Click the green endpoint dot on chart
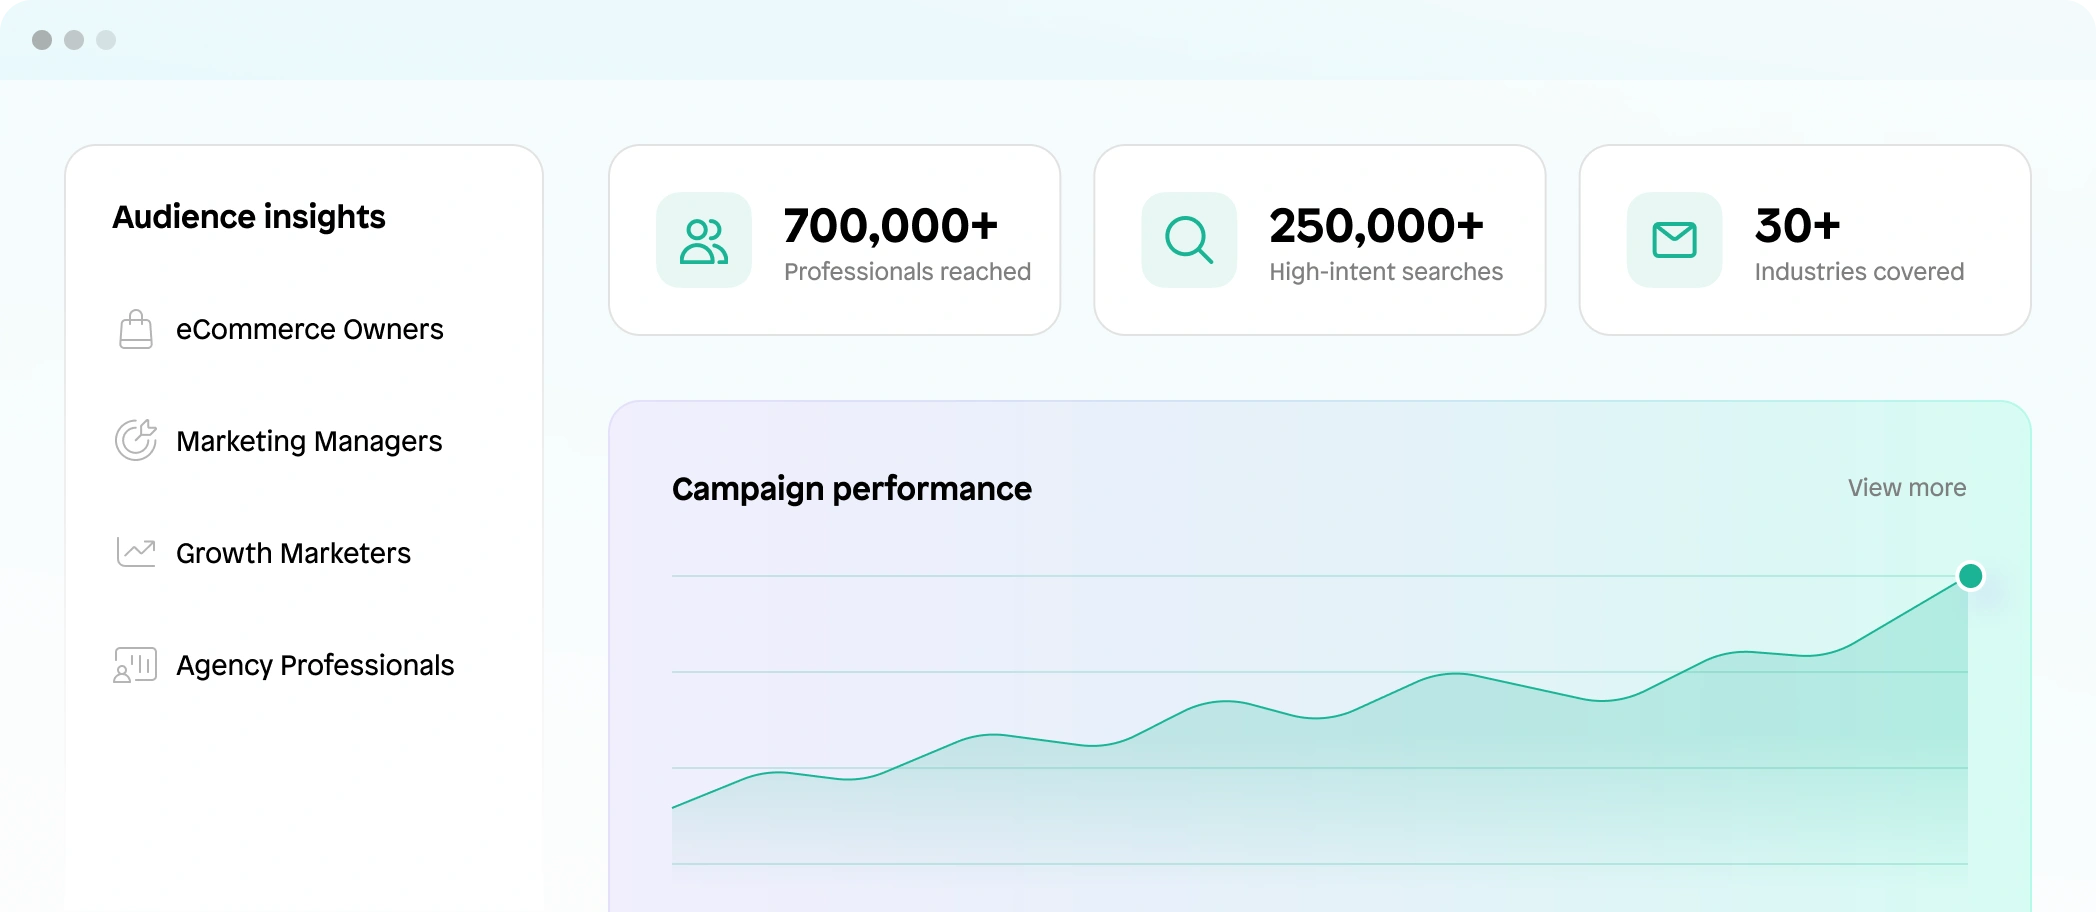Viewport: 2096px width, 912px height. pos(1970,576)
